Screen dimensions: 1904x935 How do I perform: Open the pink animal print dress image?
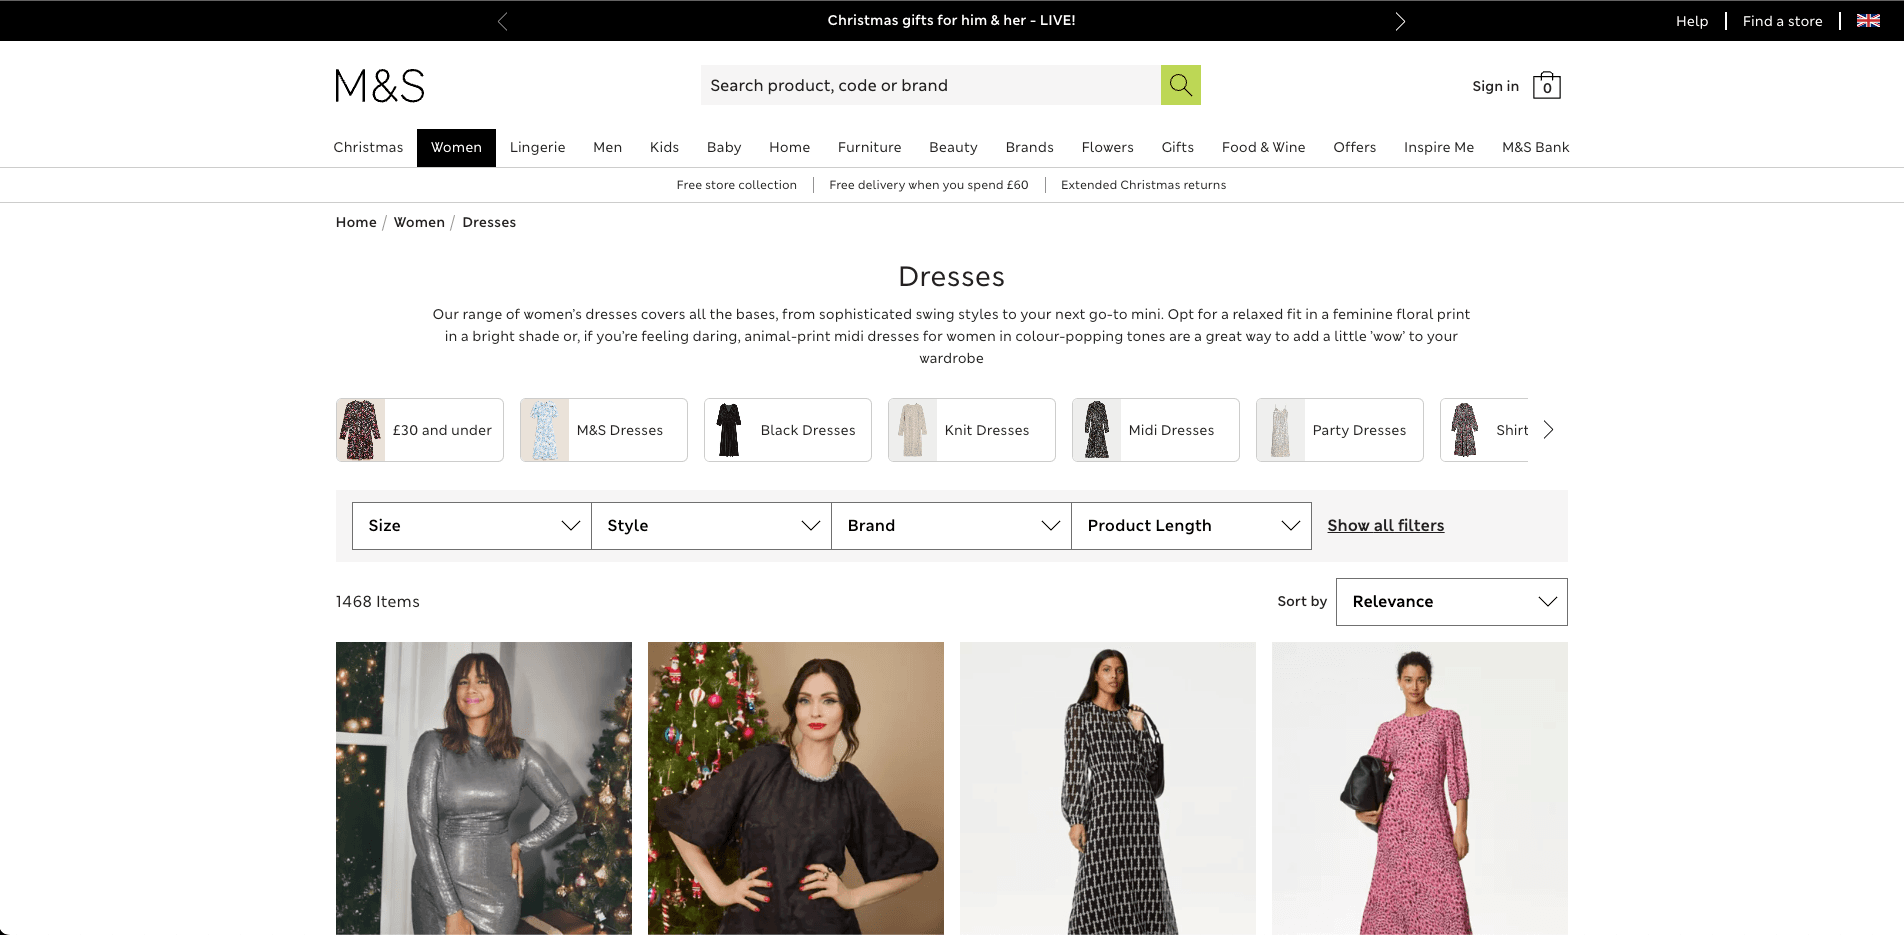coord(1420,788)
